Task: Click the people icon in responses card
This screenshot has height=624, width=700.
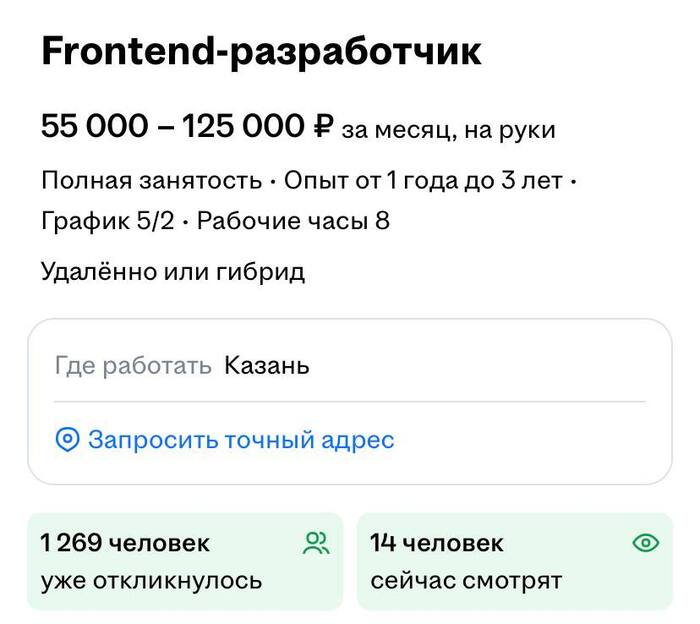Action: click(x=316, y=543)
